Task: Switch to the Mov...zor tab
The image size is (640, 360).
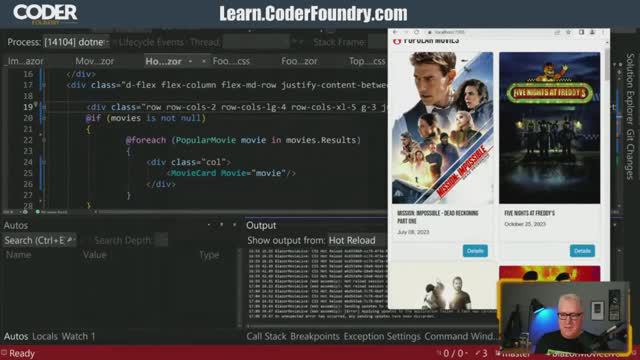Action: tap(95, 61)
